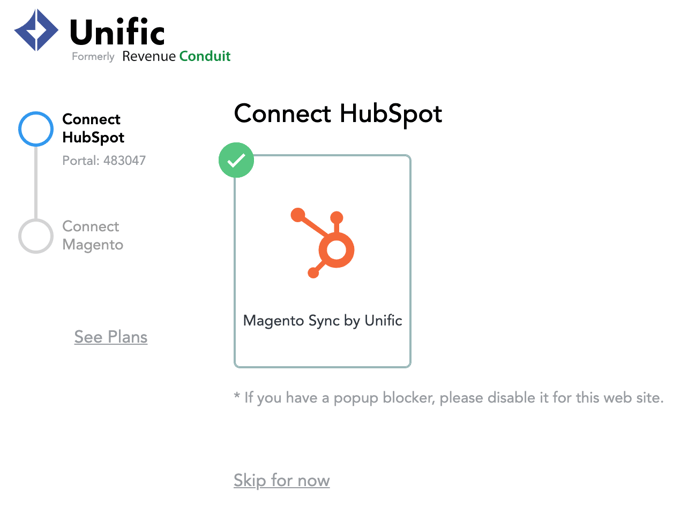Image resolution: width=688 pixels, height=515 pixels.
Task: Click the green checkmark badge on the card
Action: 236,160
